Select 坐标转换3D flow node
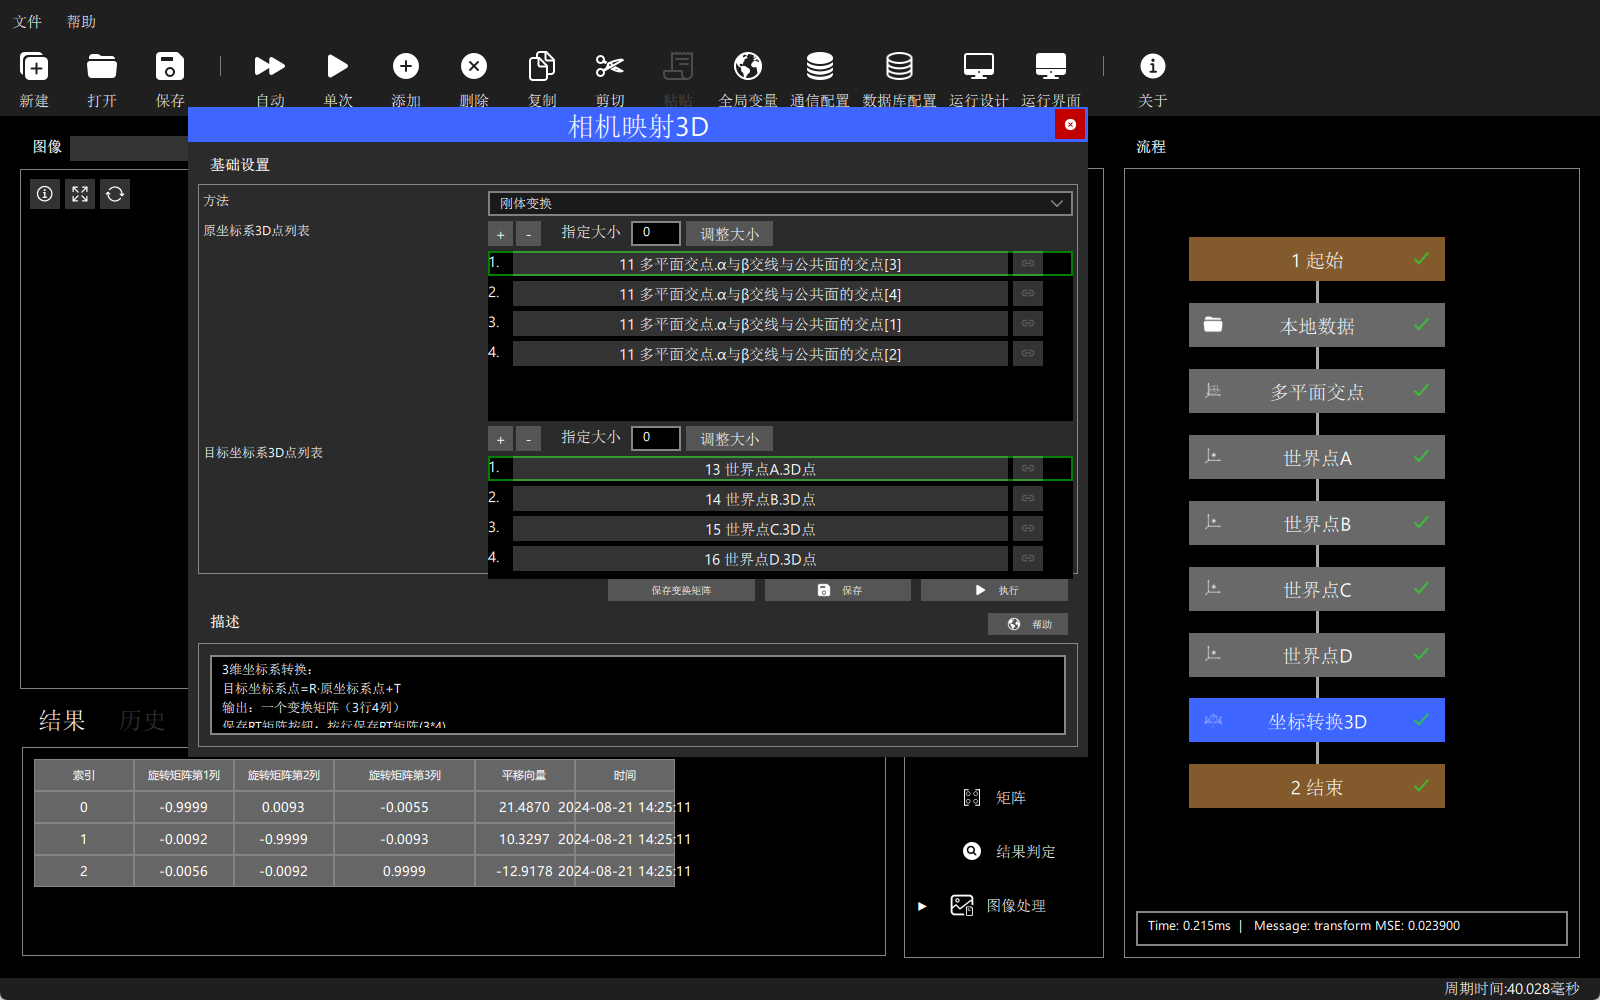This screenshot has width=1600, height=1000. coord(1317,721)
